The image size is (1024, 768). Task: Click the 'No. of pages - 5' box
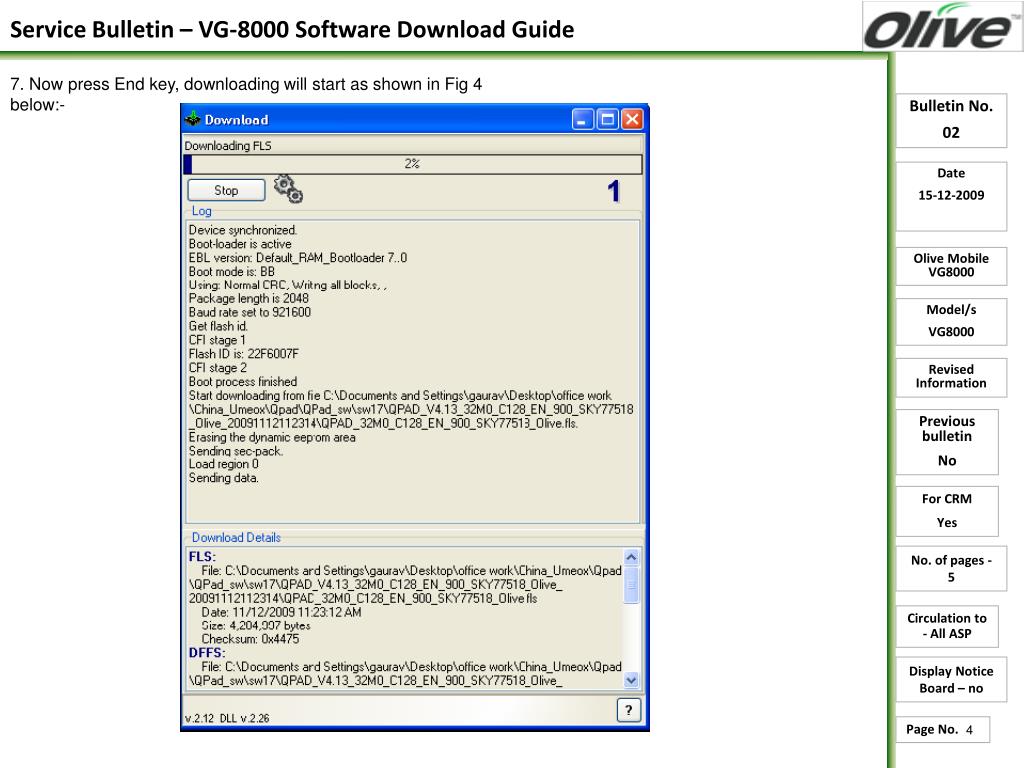[951, 569]
